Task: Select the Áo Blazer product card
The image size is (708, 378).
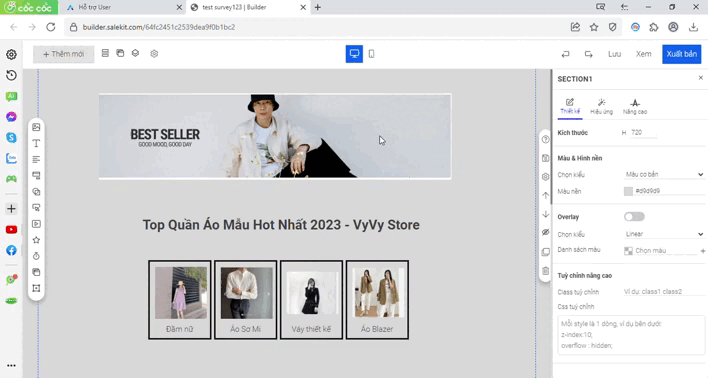Action: [377, 299]
